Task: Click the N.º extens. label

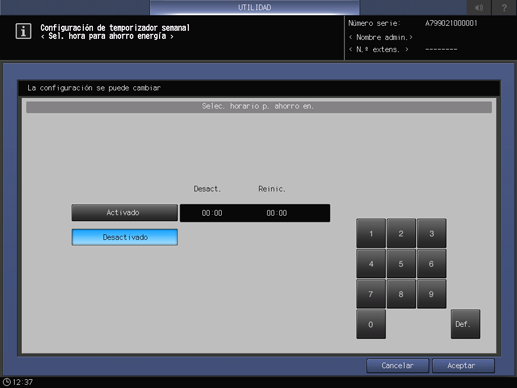Action: tap(379, 50)
